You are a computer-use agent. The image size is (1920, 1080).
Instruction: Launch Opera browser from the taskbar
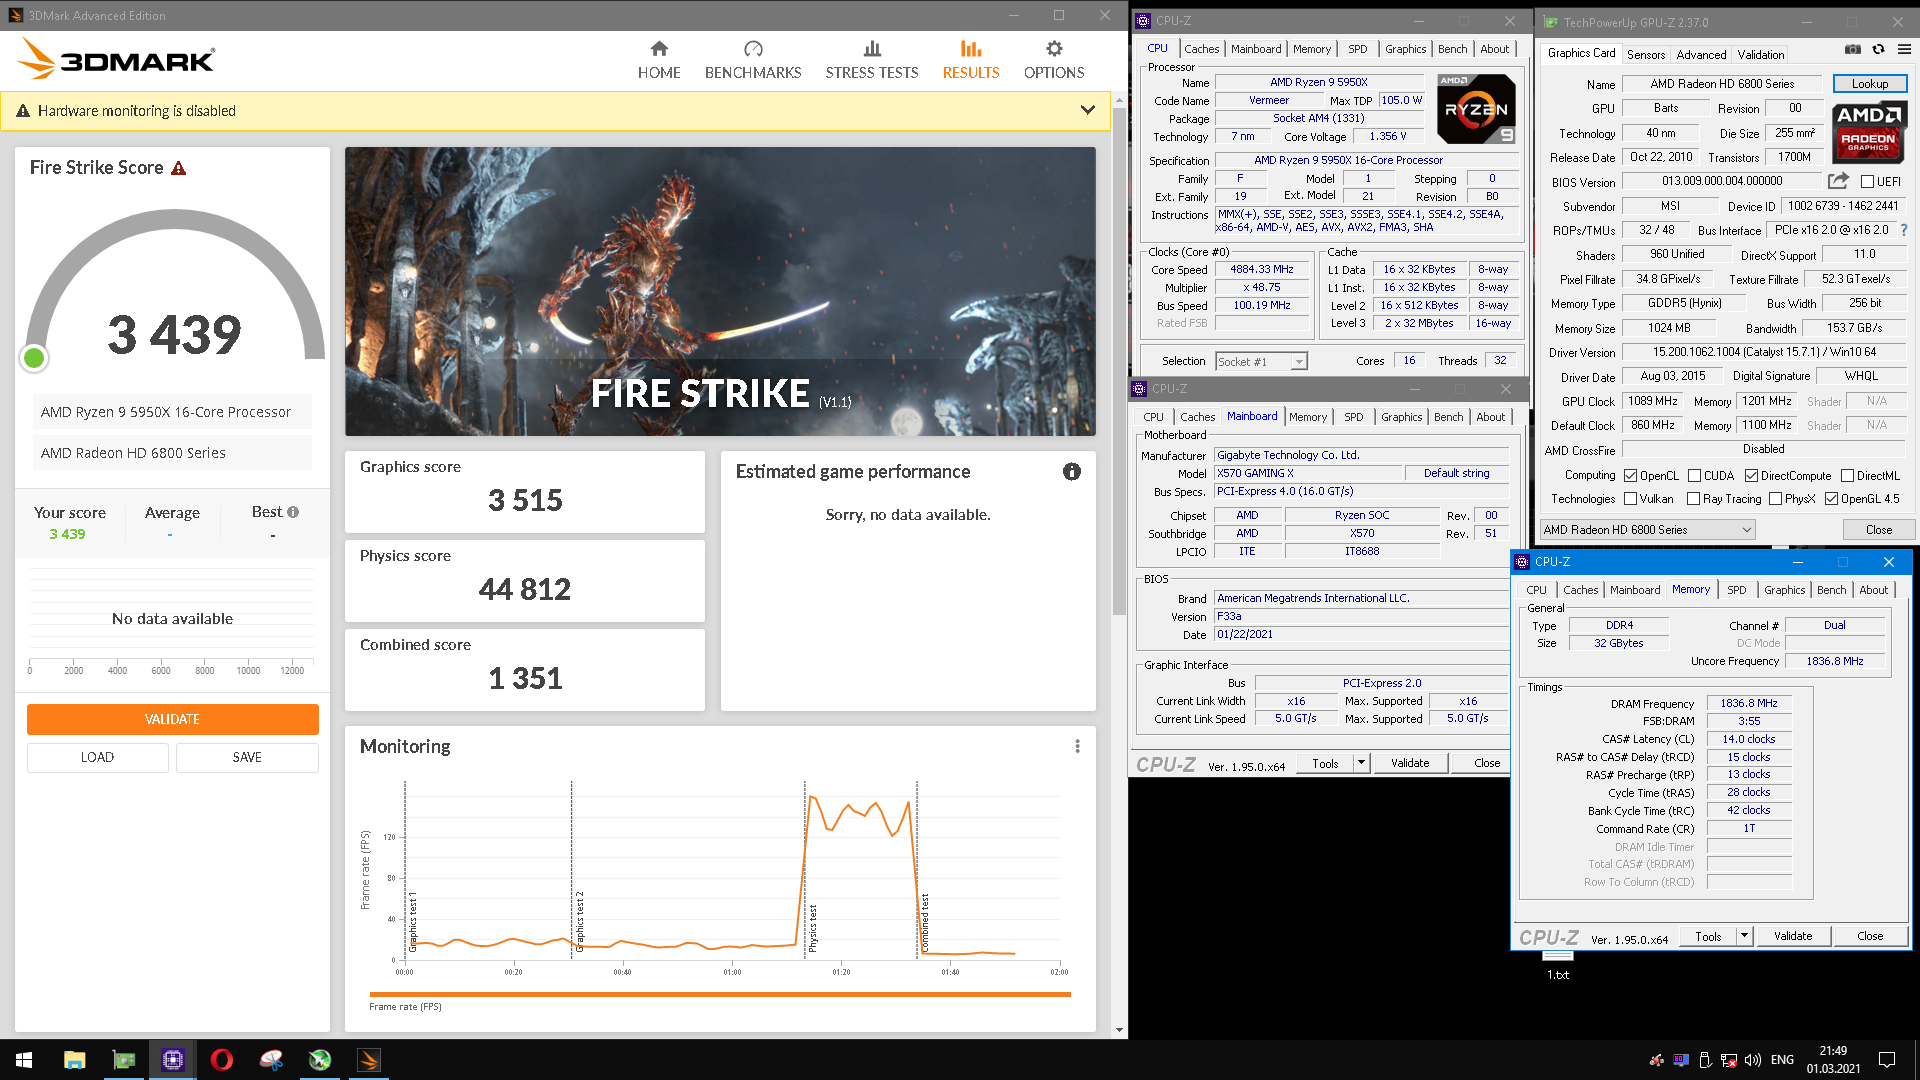222,1060
